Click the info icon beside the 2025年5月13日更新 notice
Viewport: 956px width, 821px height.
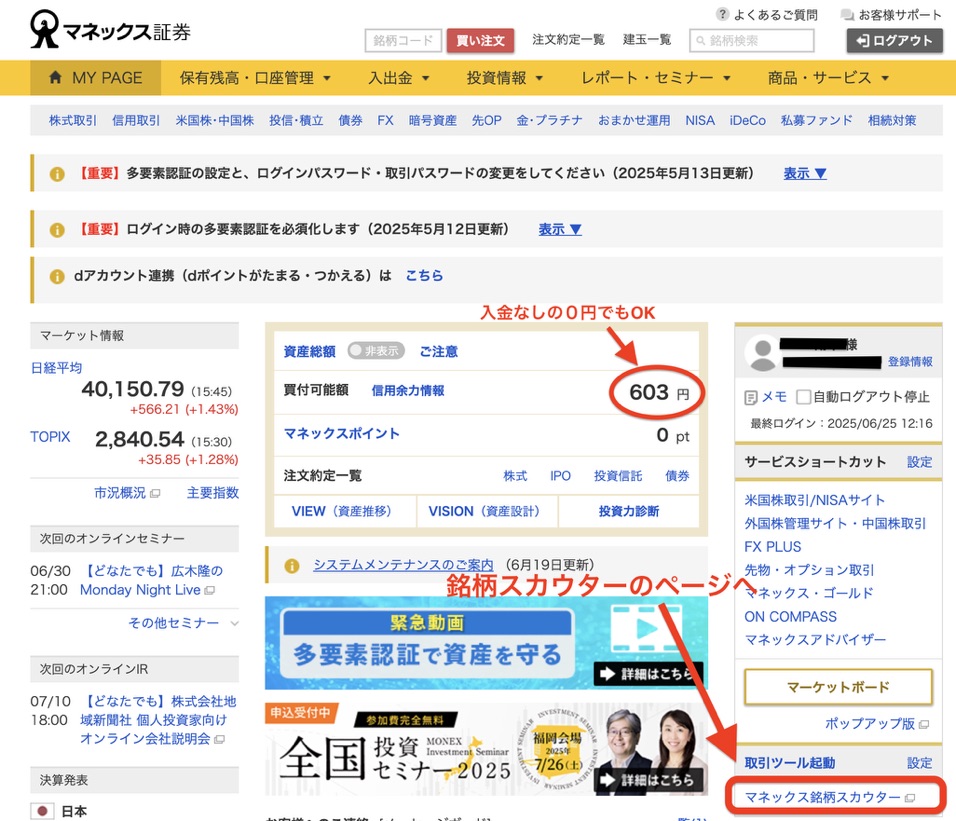(57, 174)
